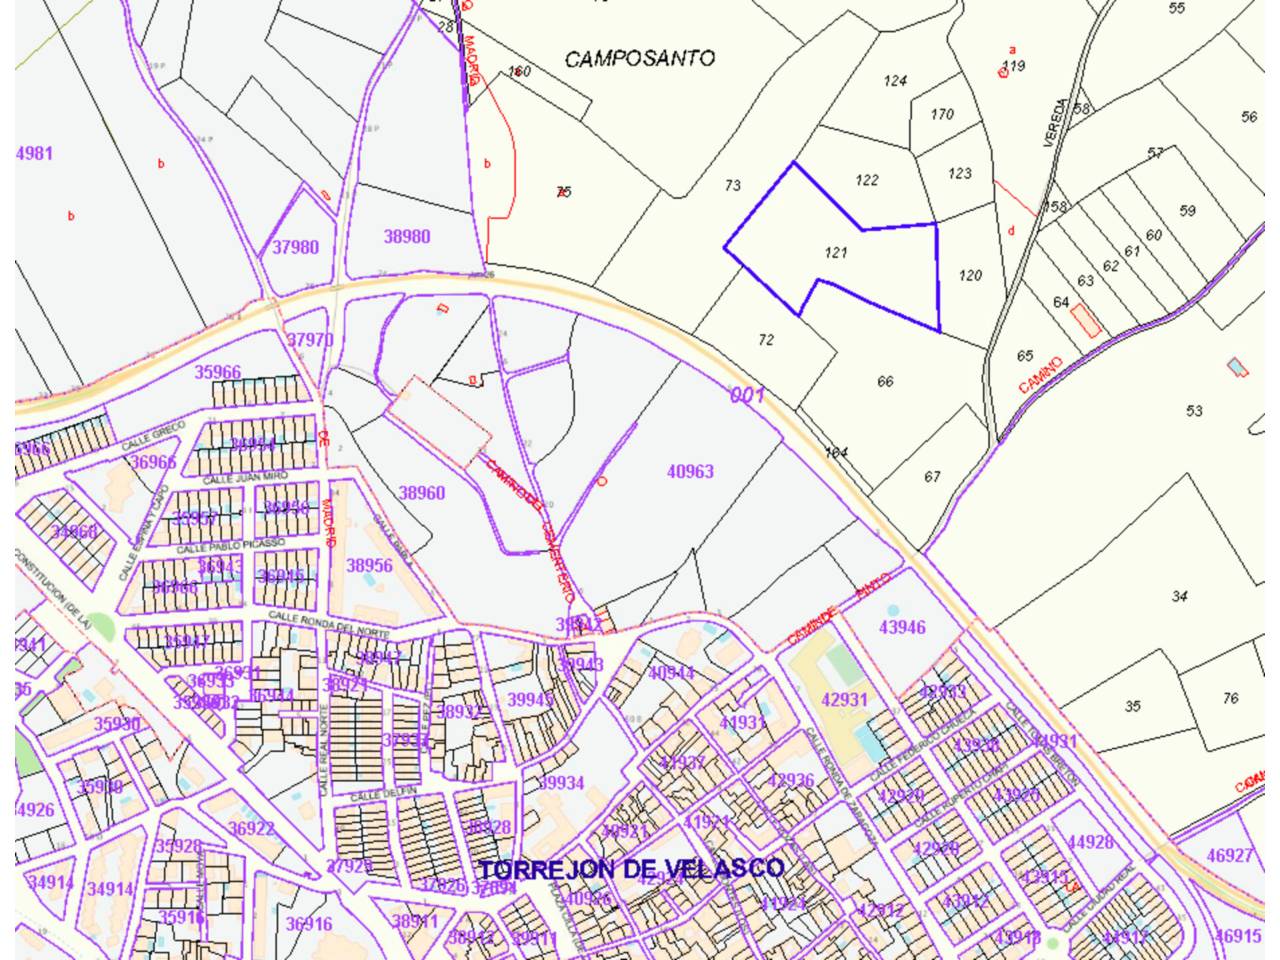This screenshot has width=1280, height=960.
Task: Select parcel number 64
Action: 1062,302
